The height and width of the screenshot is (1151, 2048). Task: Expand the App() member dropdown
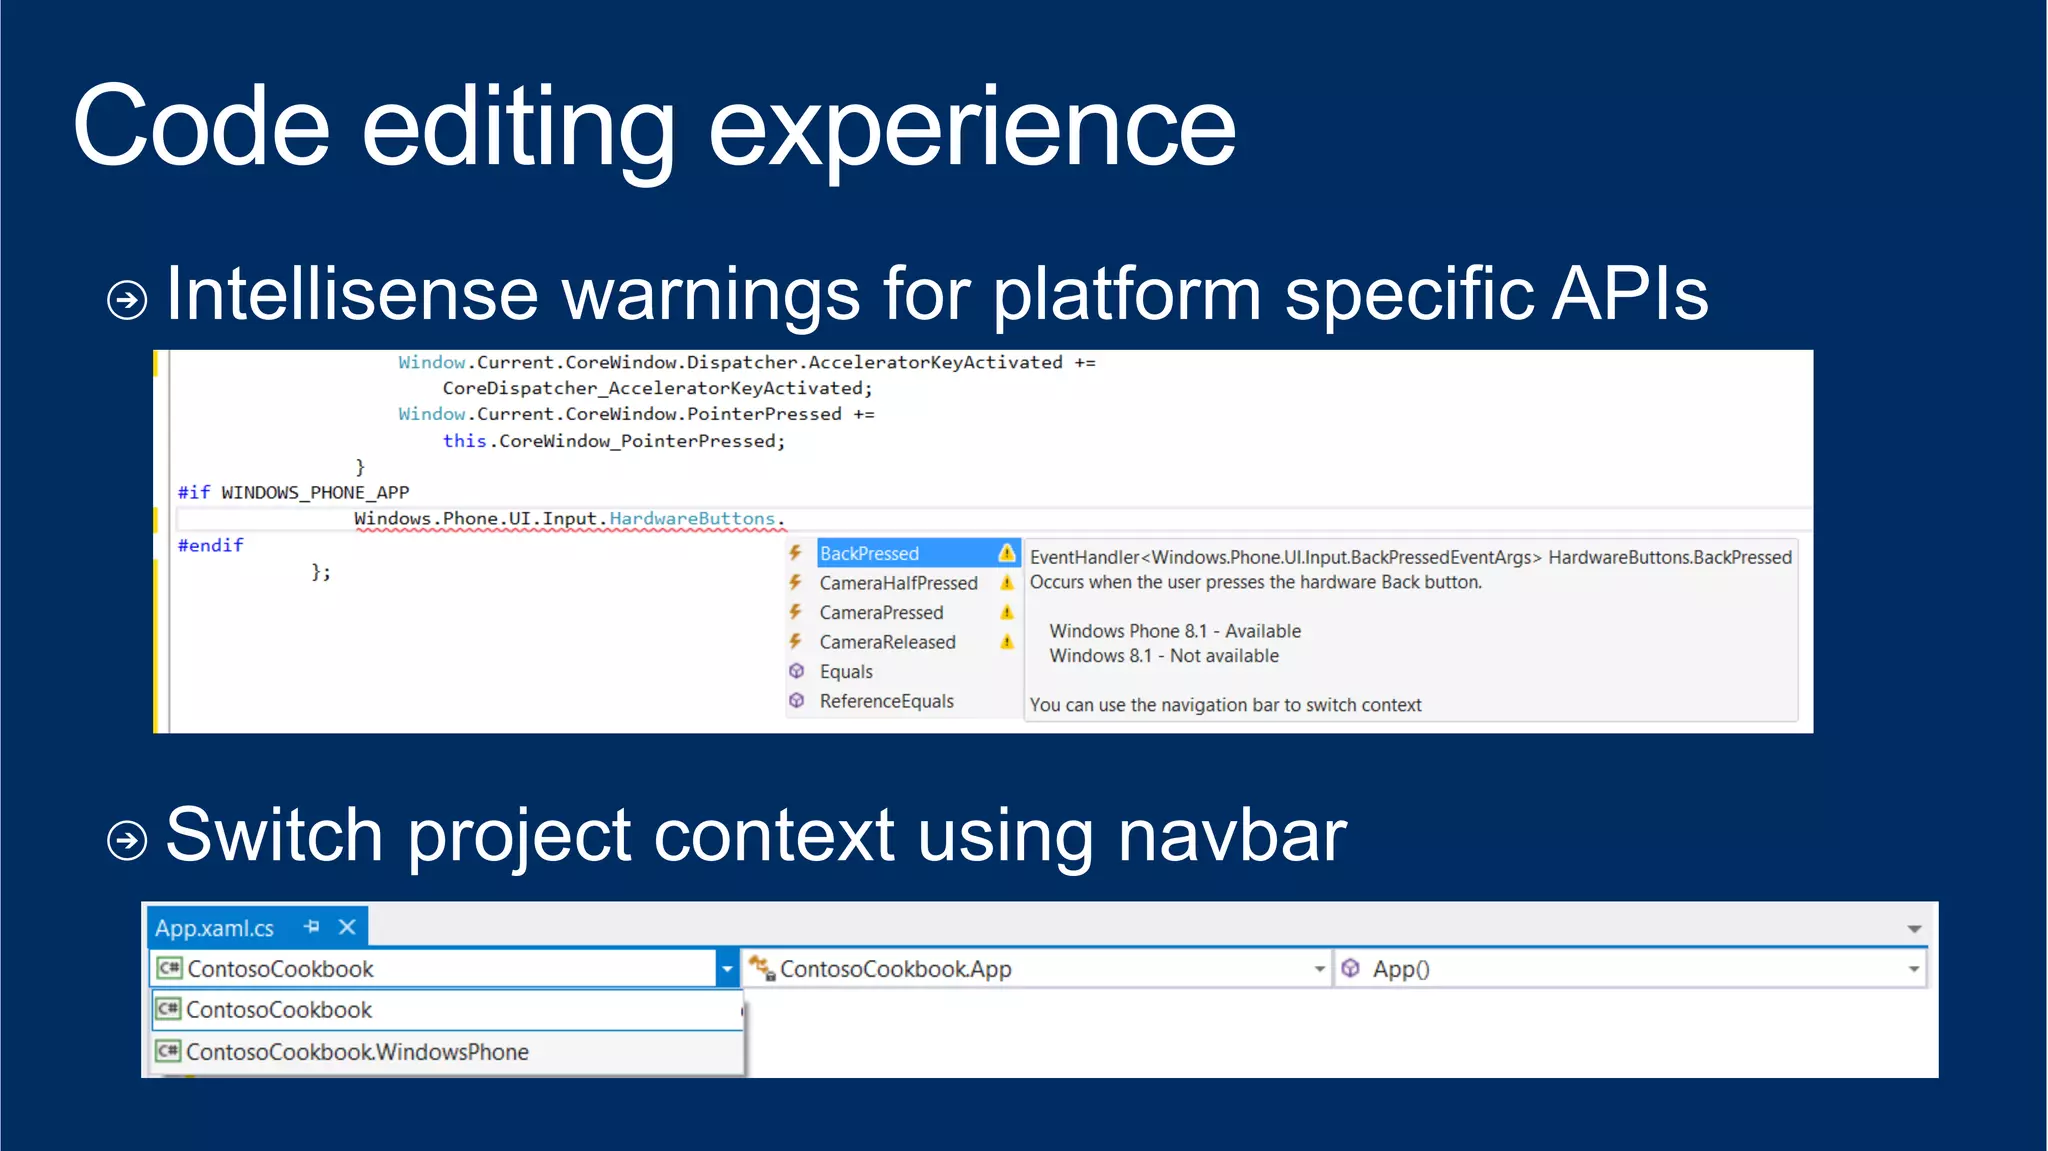tap(1913, 968)
